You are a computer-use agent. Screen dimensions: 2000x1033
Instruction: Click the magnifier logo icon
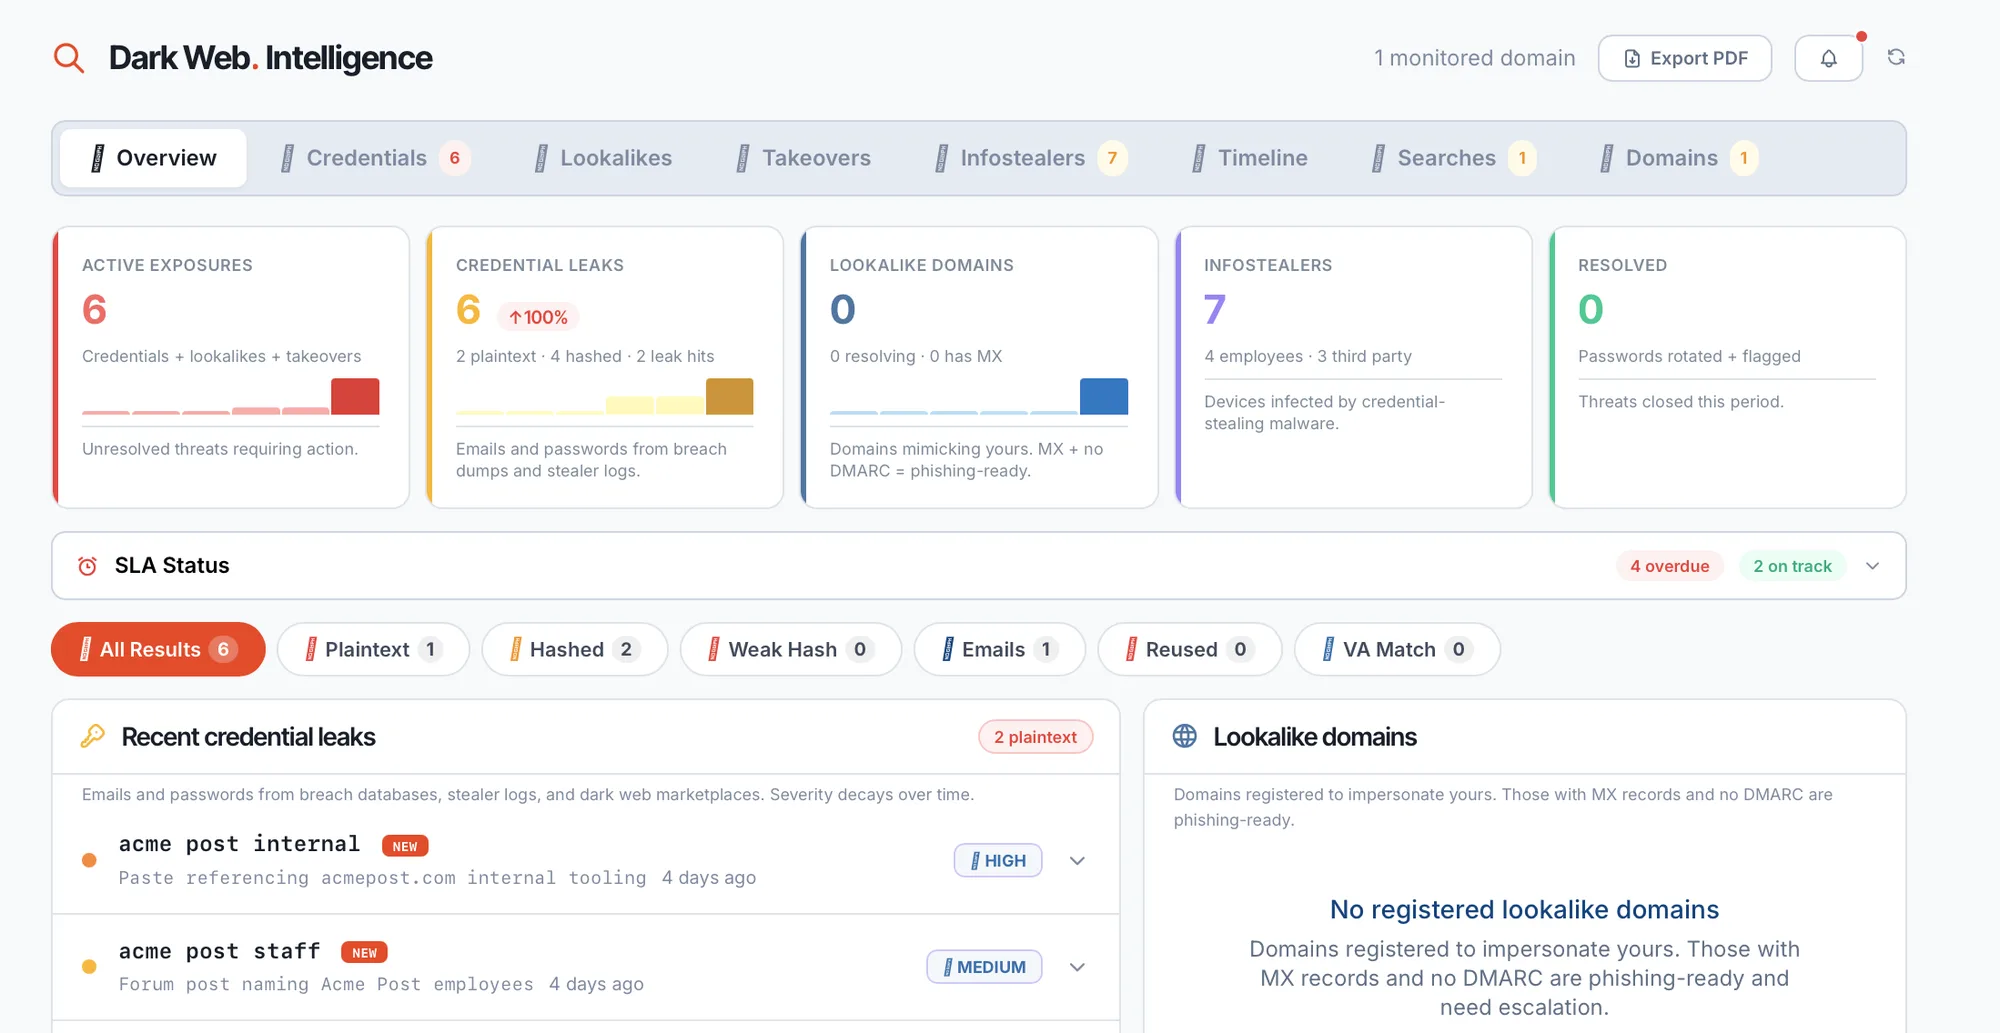[x=69, y=58]
